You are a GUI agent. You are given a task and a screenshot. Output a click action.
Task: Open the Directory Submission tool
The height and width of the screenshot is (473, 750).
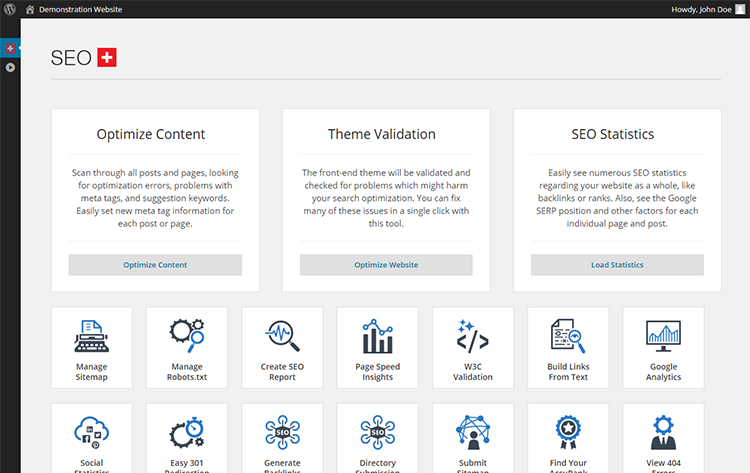tap(377, 439)
